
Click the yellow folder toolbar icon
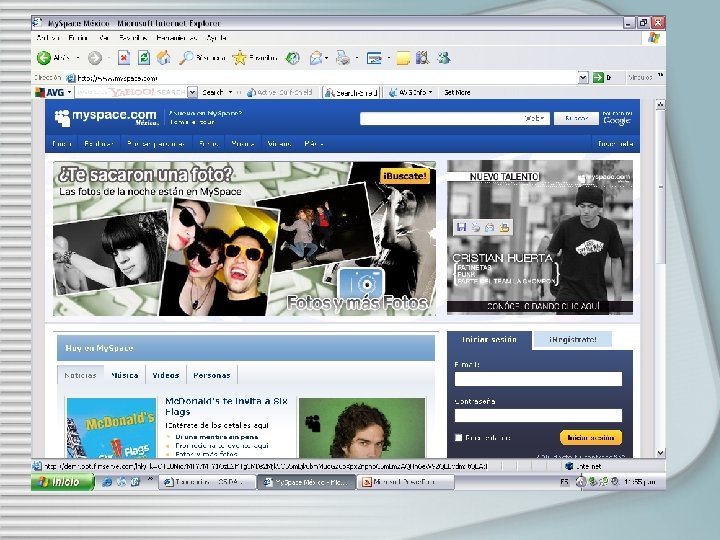(403, 58)
